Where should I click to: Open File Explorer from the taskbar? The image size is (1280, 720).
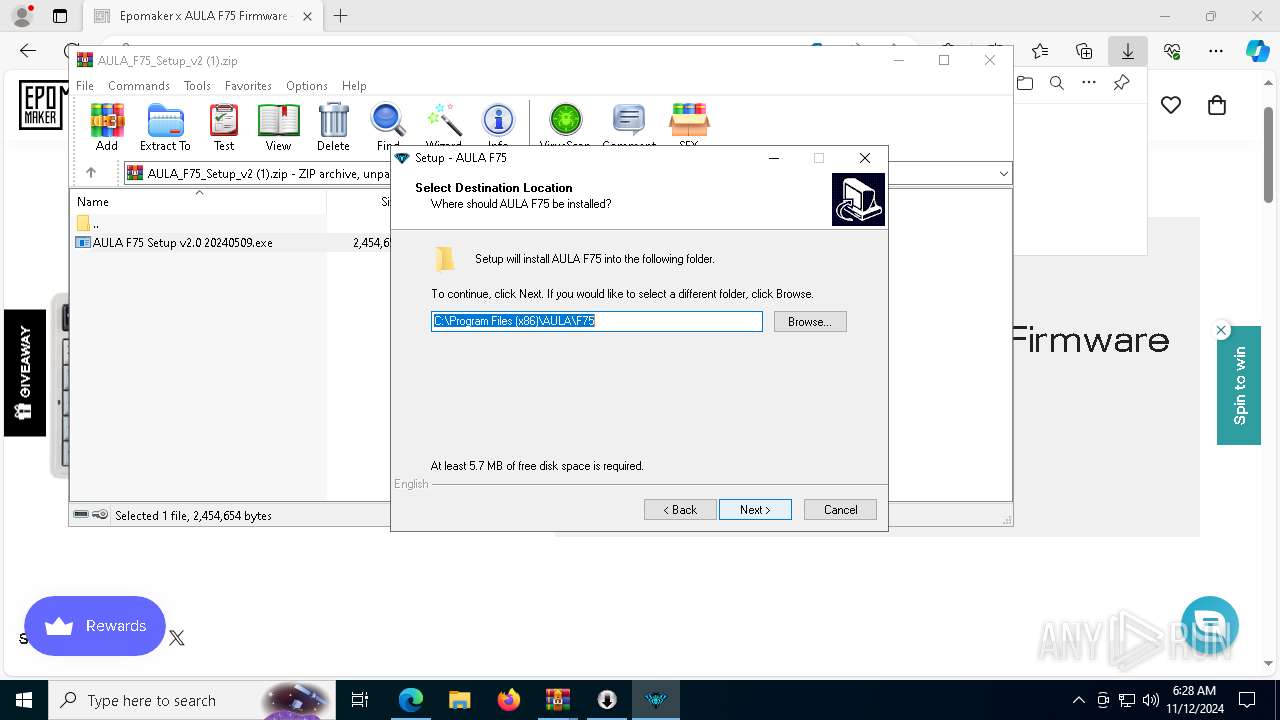[460, 700]
